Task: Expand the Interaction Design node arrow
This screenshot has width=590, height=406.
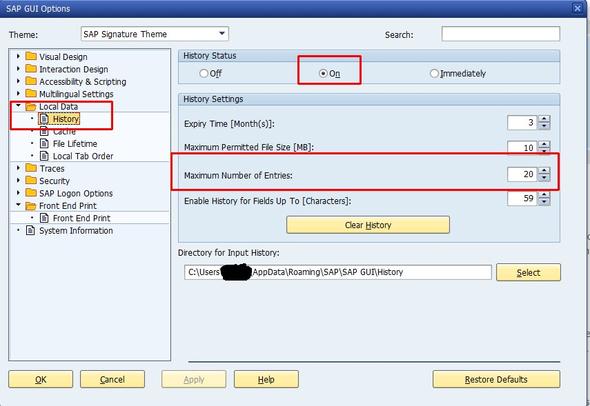Action: (x=18, y=69)
